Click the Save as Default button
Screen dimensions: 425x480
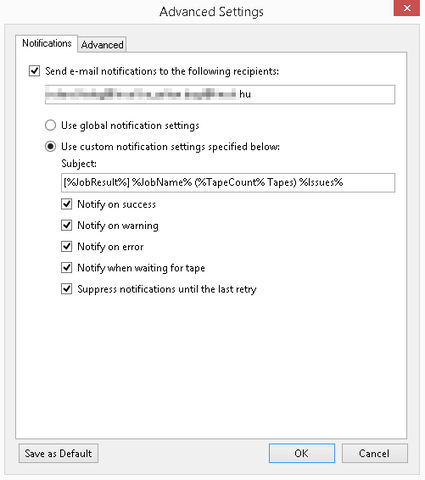coord(58,453)
